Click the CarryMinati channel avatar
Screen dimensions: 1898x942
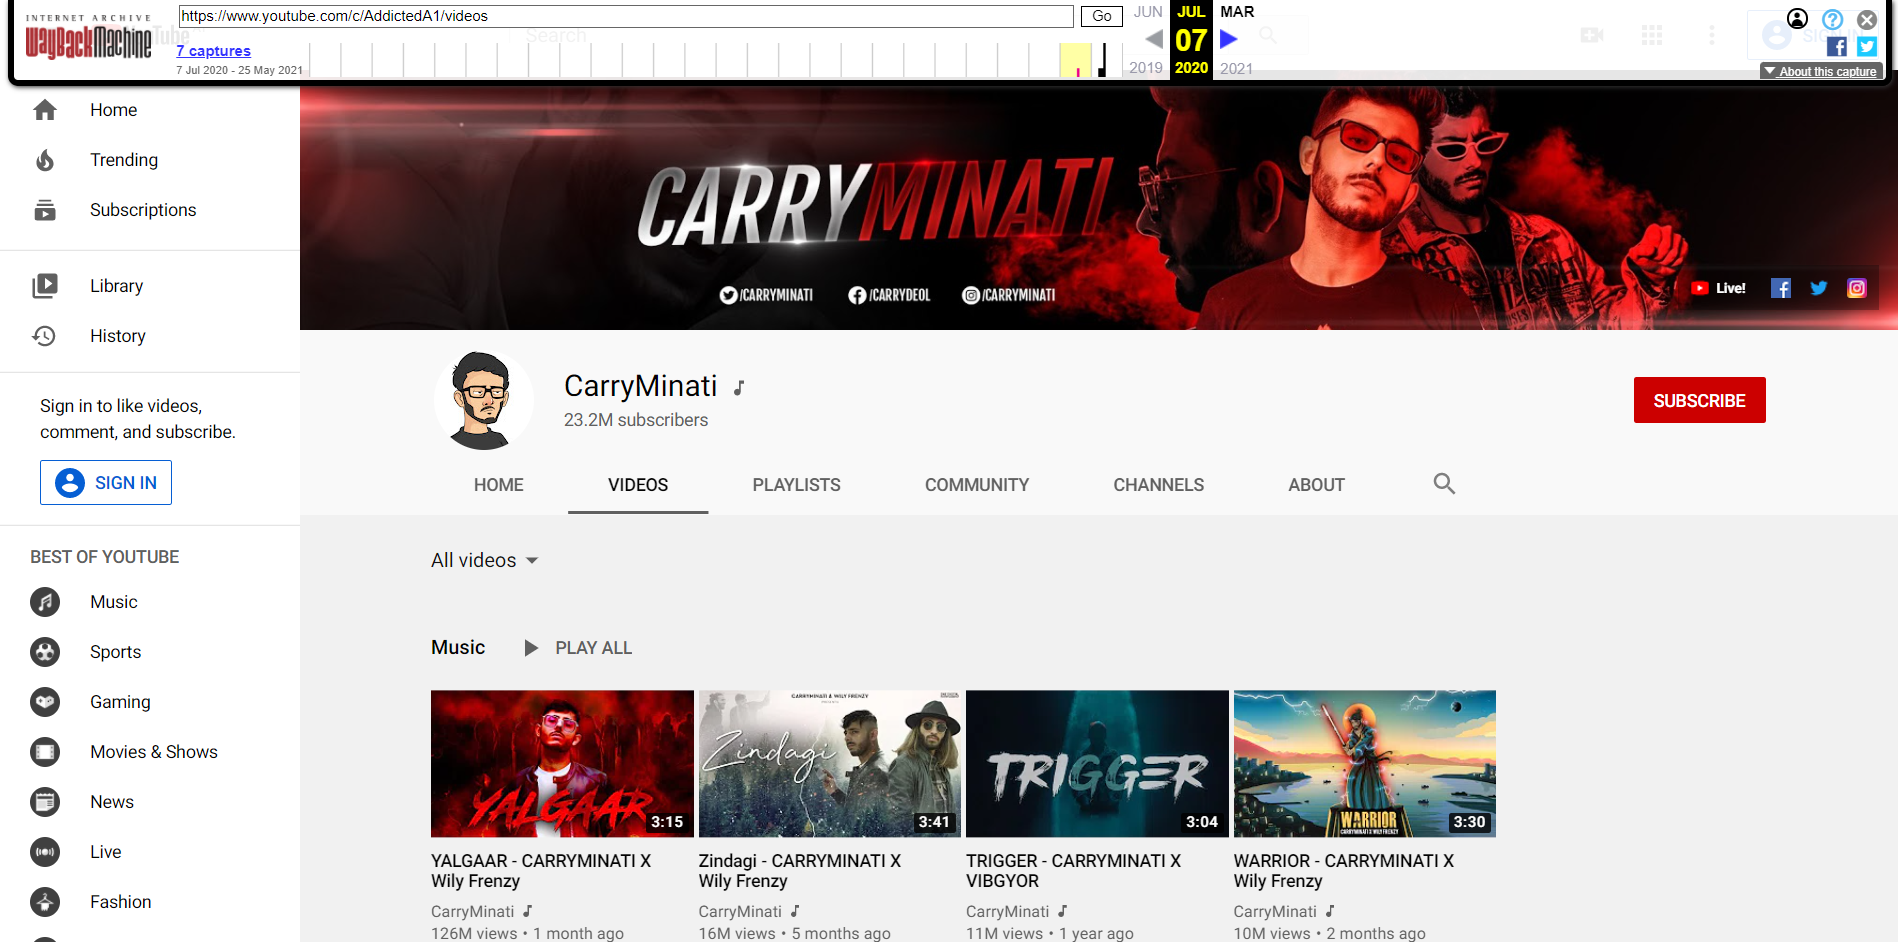click(x=484, y=400)
